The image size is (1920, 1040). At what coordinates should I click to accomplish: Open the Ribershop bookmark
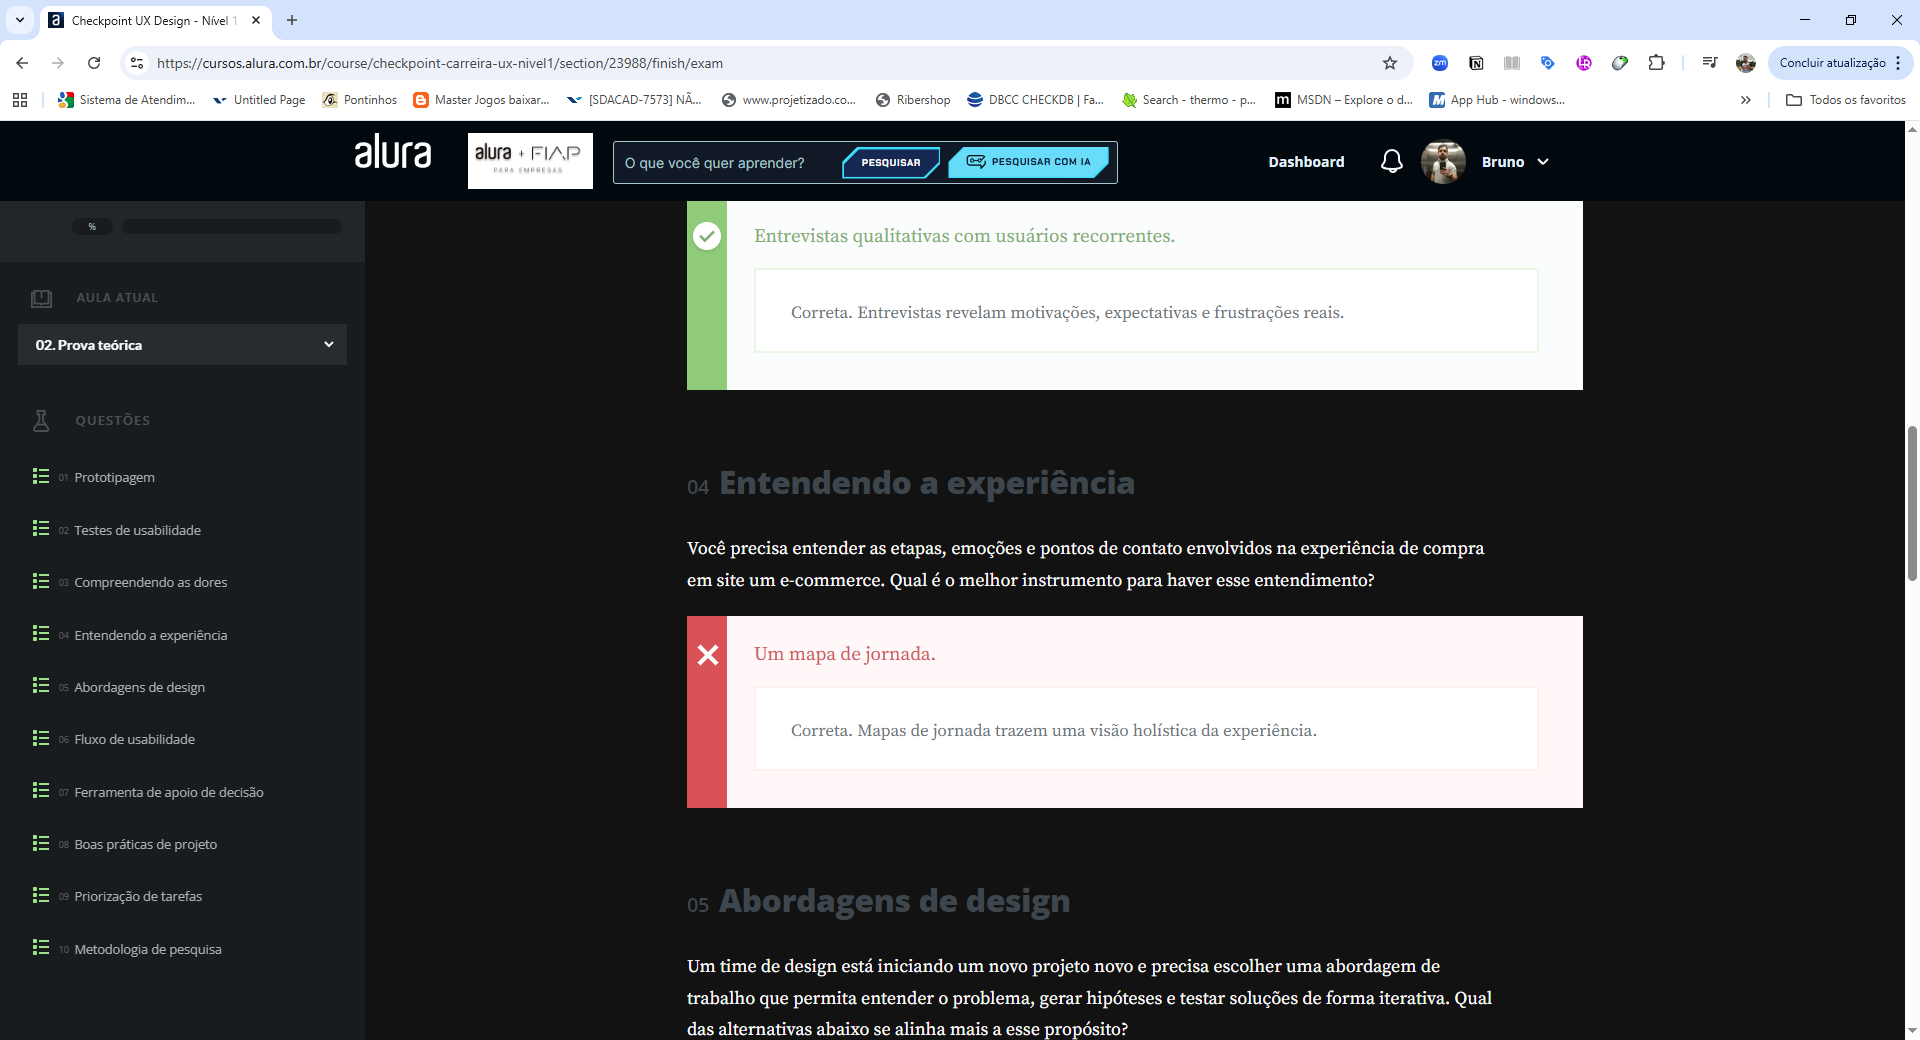pos(912,100)
